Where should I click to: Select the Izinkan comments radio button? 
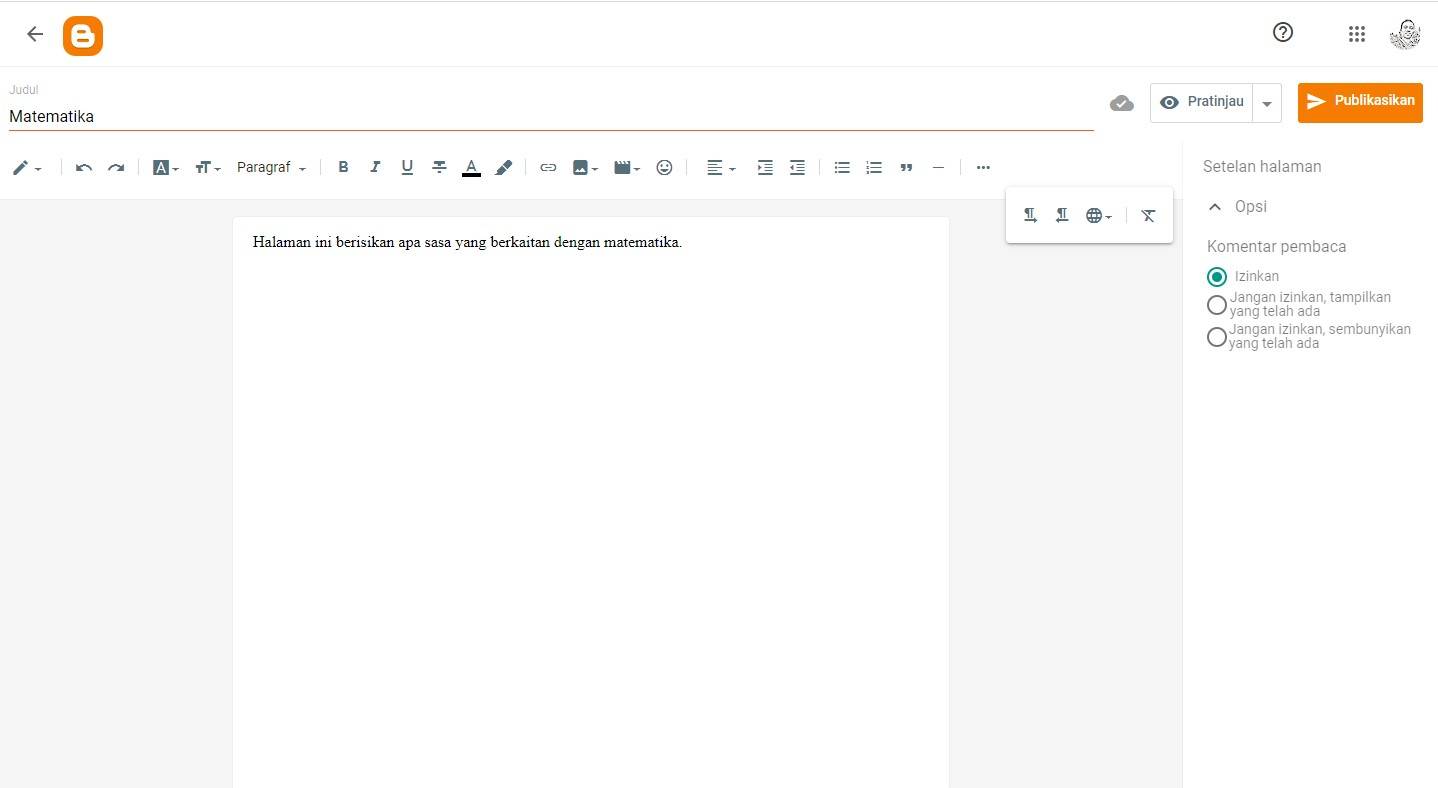click(x=1217, y=276)
